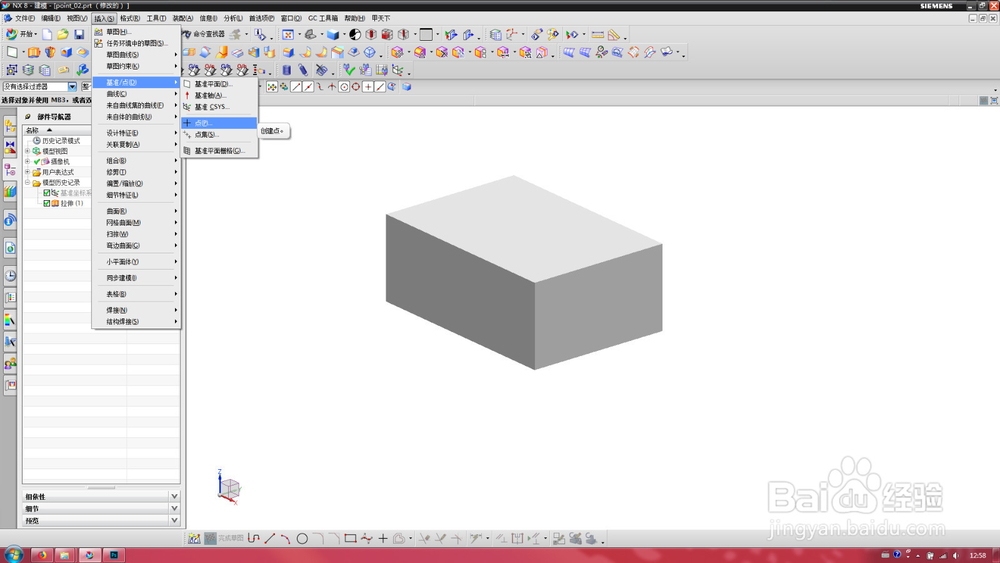Click the Open folder icon in toolbar
The image size is (1000, 563).
(x=62, y=34)
